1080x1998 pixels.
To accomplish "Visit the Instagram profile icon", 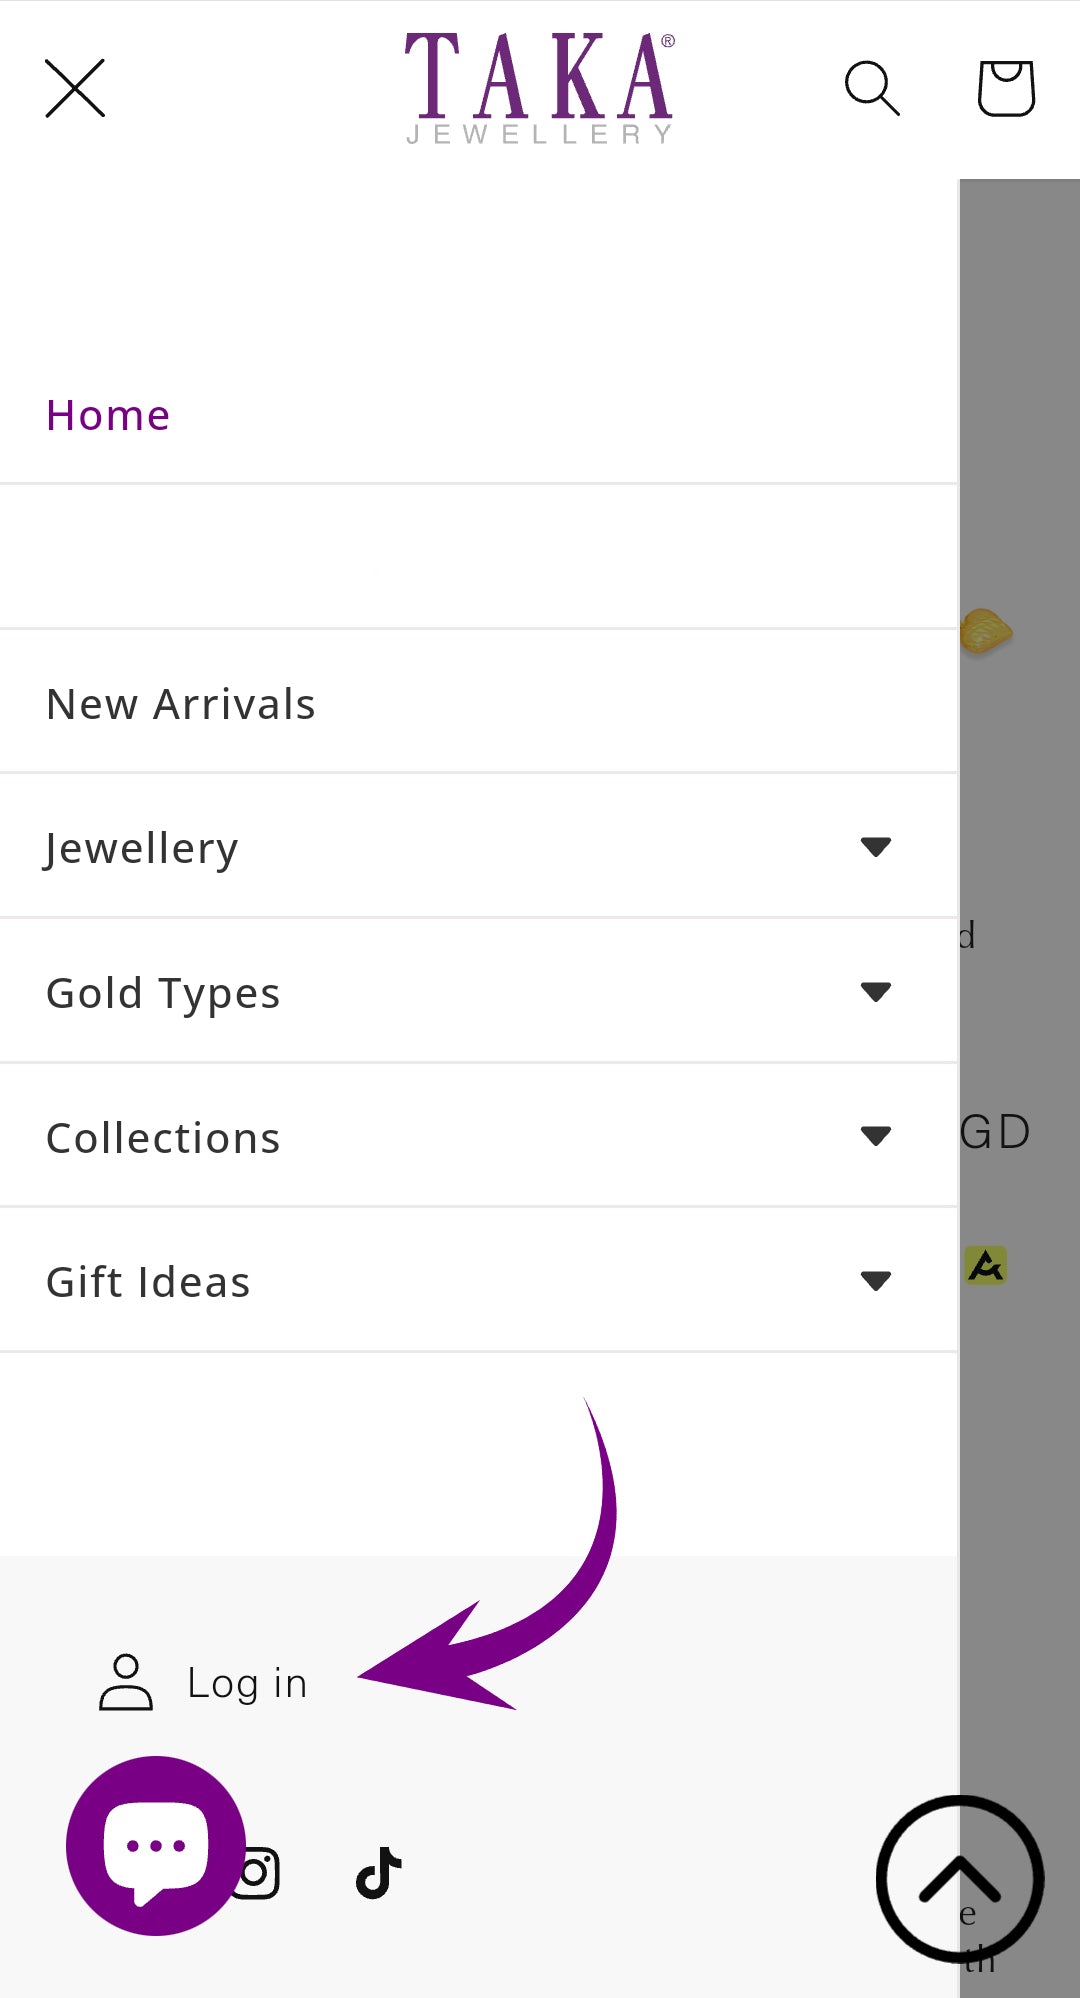I will pos(260,1873).
